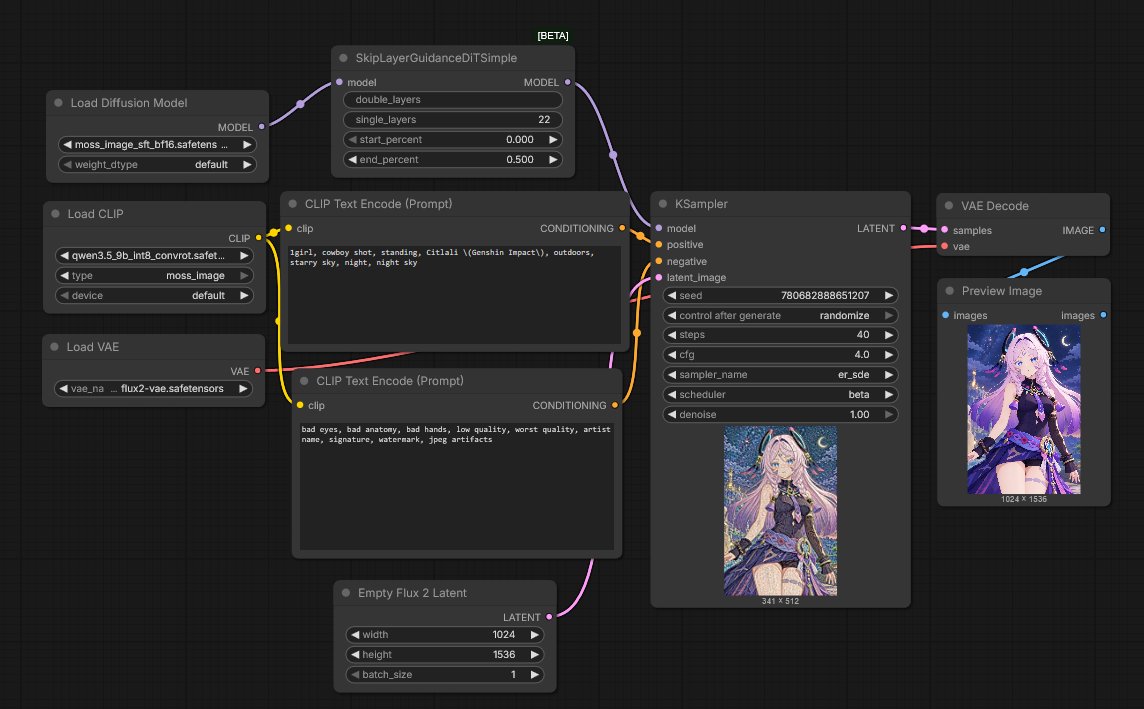Collapse the KSampler node using its title dot
Viewport: 1144px width, 709px height.
coord(662,204)
